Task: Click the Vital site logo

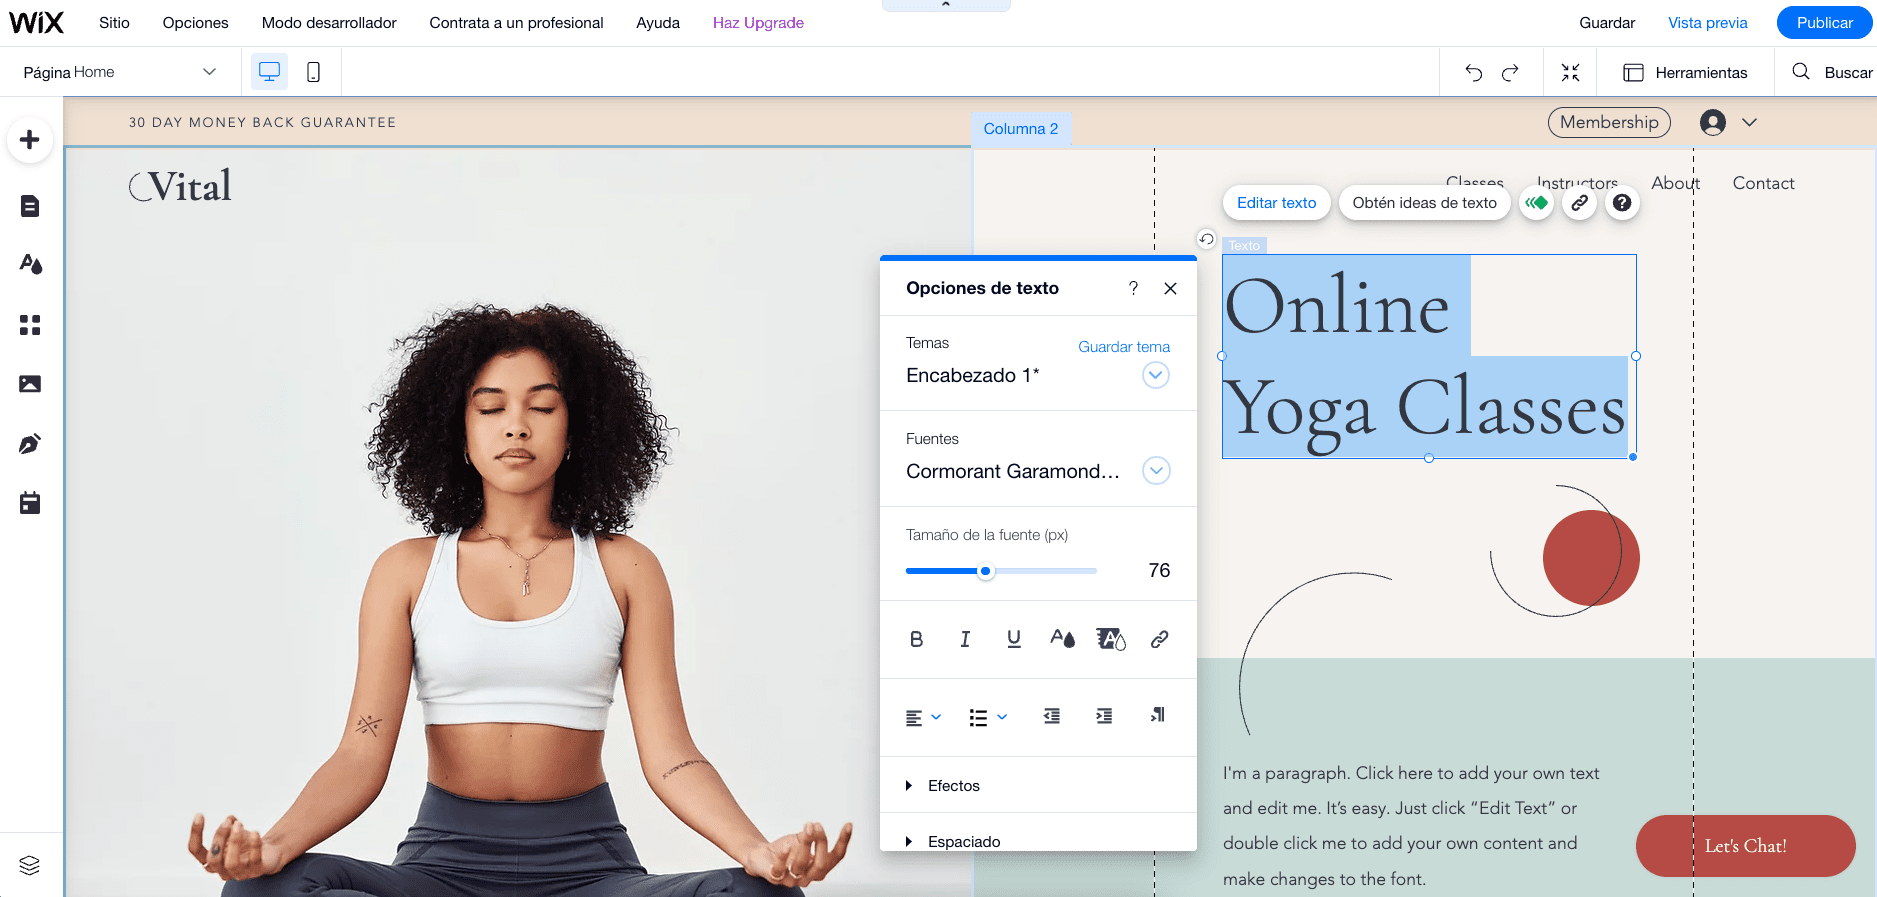Action: (x=180, y=186)
